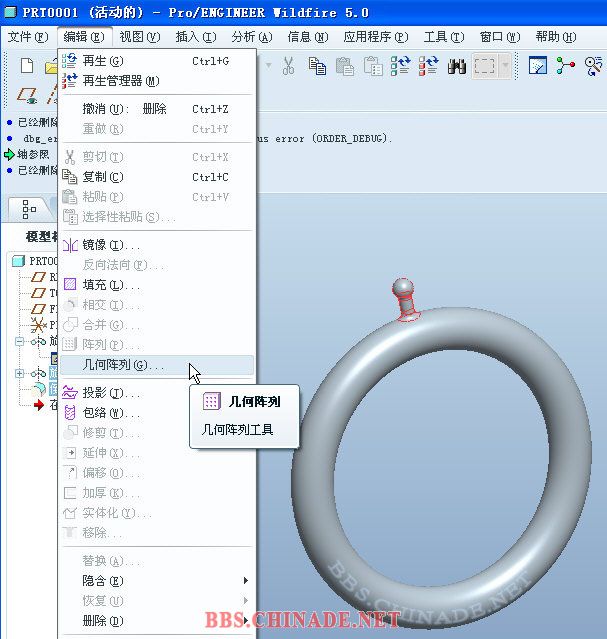The width and height of the screenshot is (607, 639).
Task: Click the Regenerate icon in Edit menu
Action: coord(69,61)
